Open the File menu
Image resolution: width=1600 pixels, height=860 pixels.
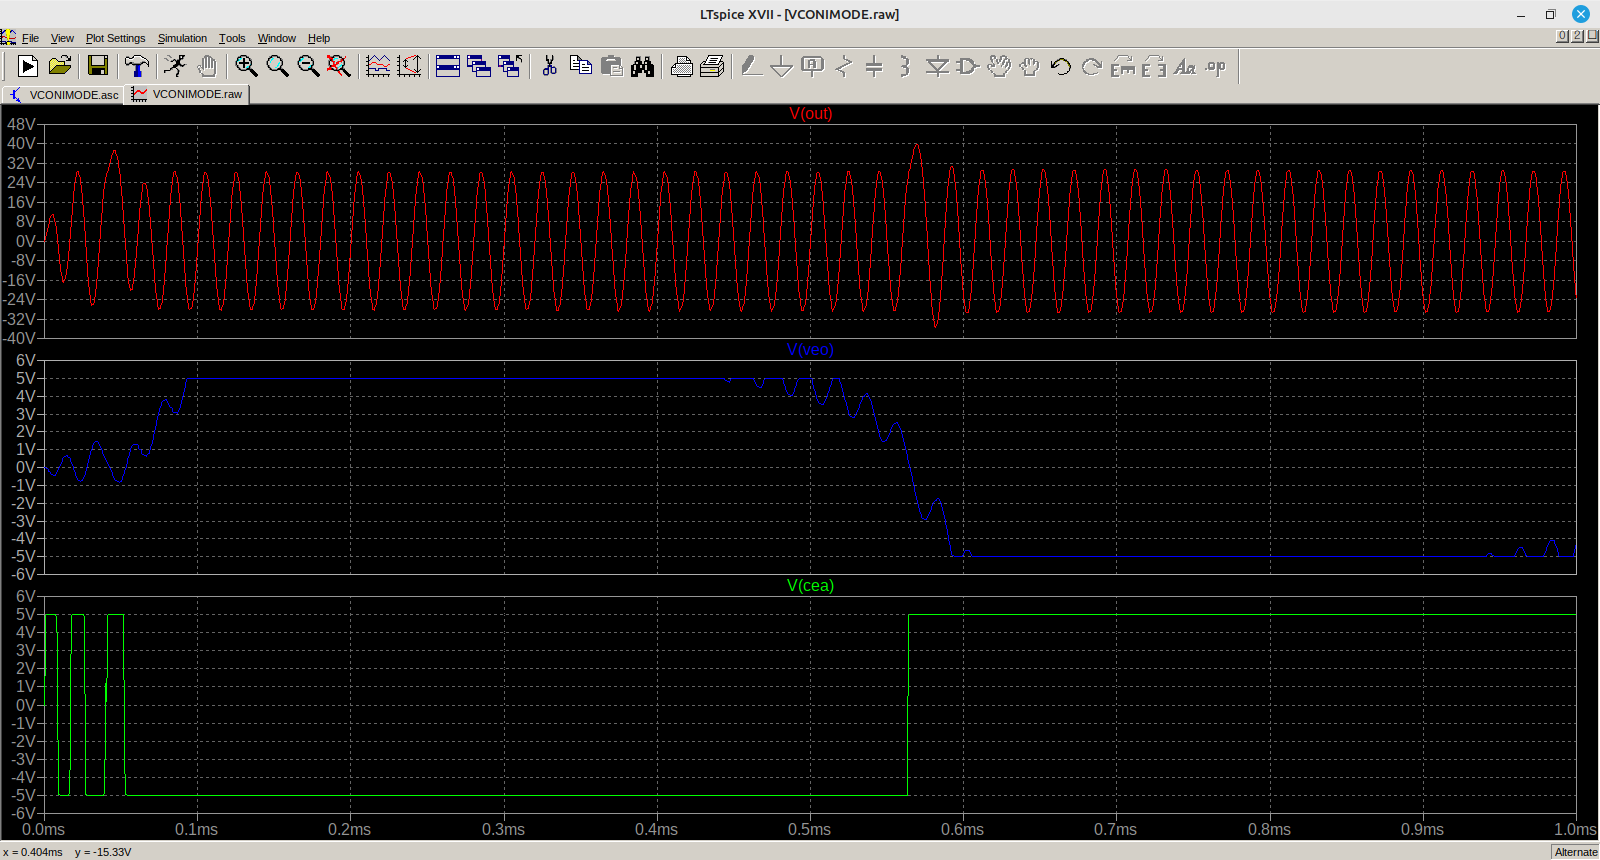(30, 38)
